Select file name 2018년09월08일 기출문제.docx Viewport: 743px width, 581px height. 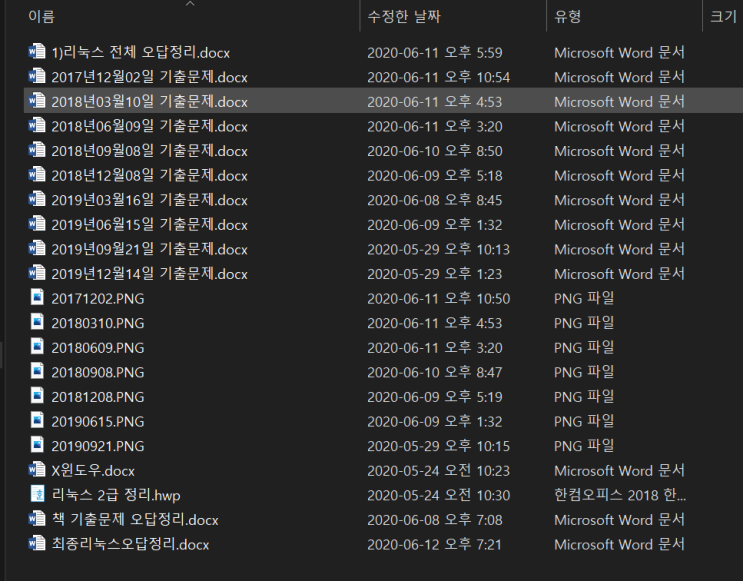point(149,151)
